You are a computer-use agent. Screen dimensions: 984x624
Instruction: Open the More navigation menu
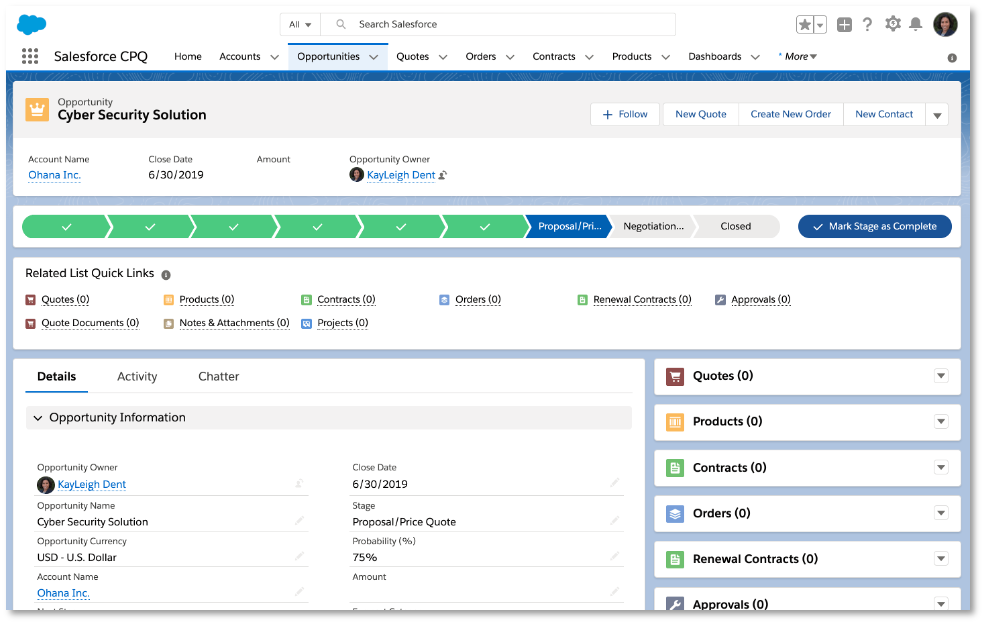tap(798, 56)
